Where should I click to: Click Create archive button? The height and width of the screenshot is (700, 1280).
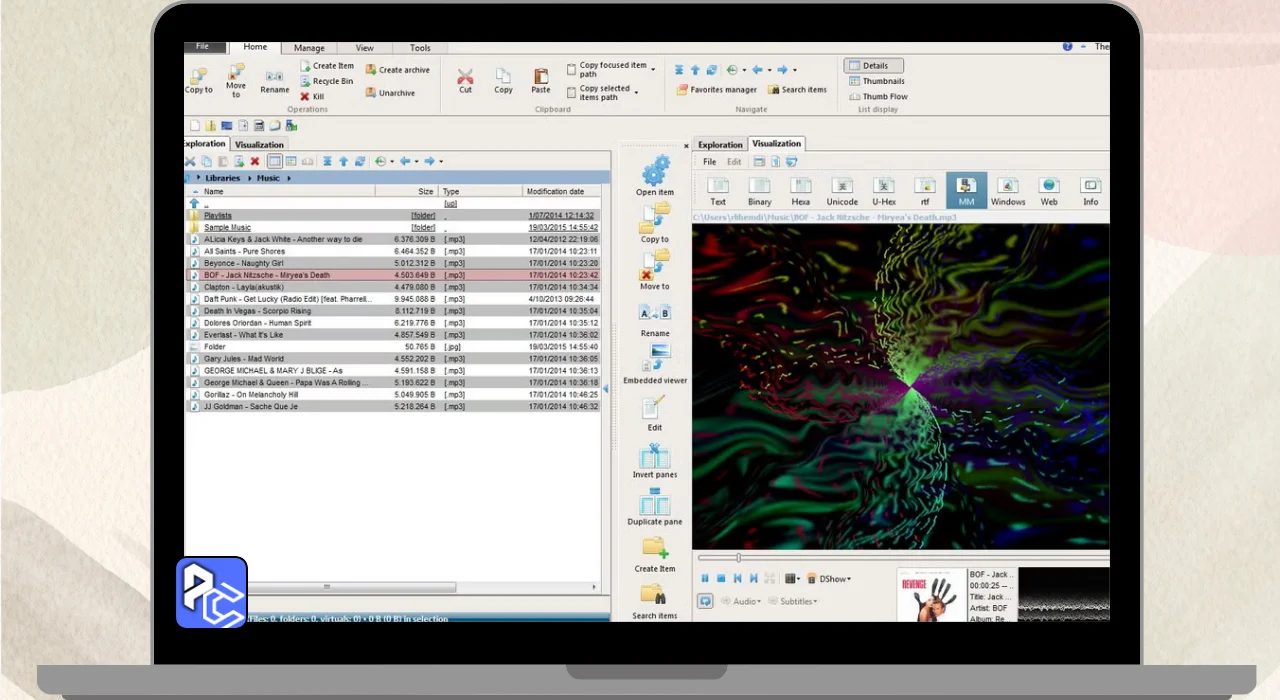[x=397, y=70]
